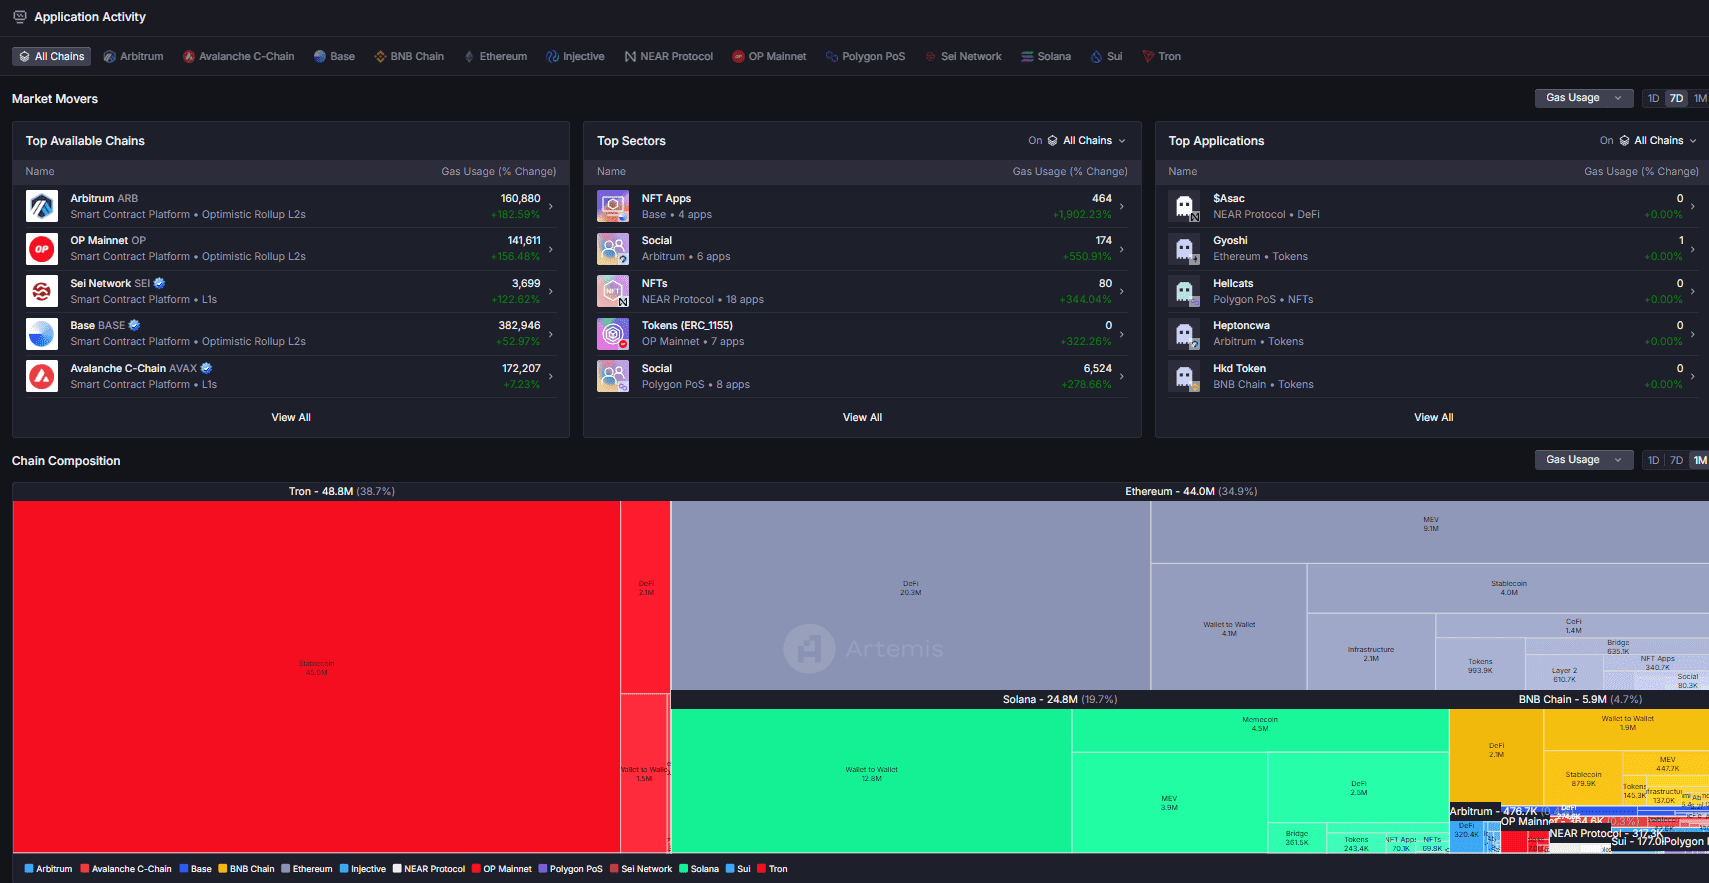The height and width of the screenshot is (883, 1709).
Task: Click Ethereum MEV 9.1M treemap block
Action: [x=1430, y=532]
